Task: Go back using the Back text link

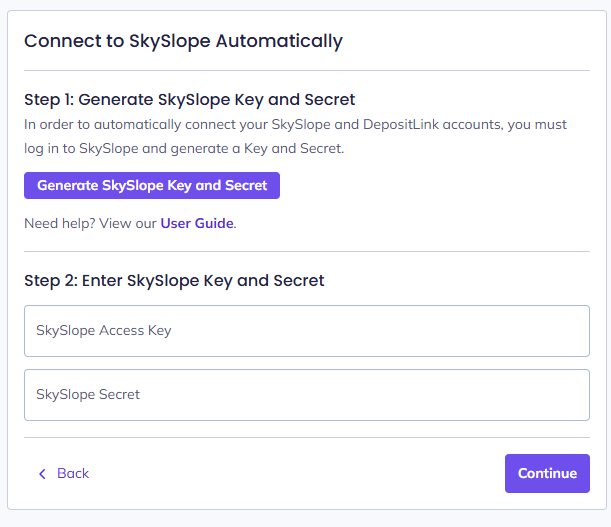Action: (73, 474)
